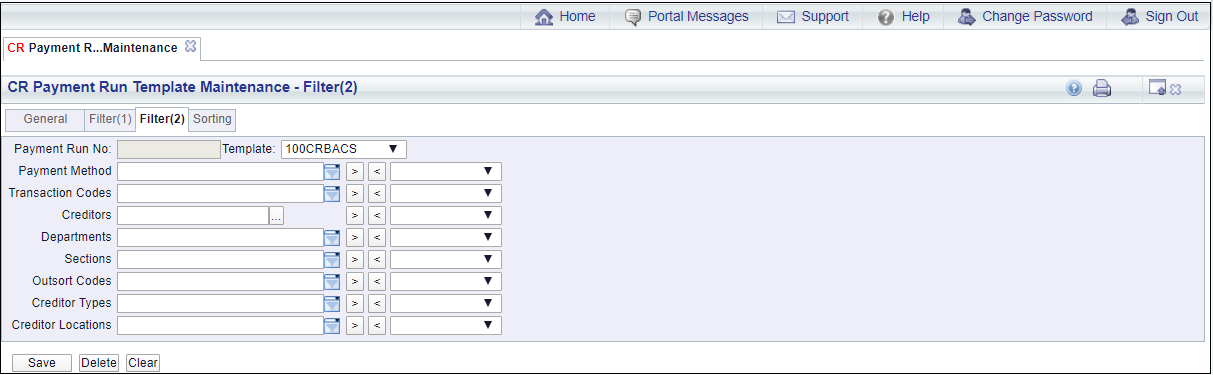Go to Home in the top bar
Viewport: 1213px width, 375px height.
coord(566,16)
